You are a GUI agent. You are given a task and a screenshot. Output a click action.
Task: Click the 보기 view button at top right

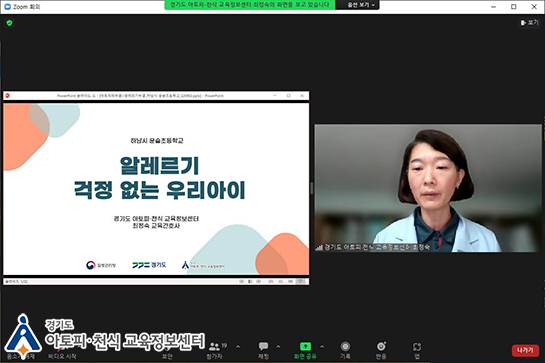529,23
